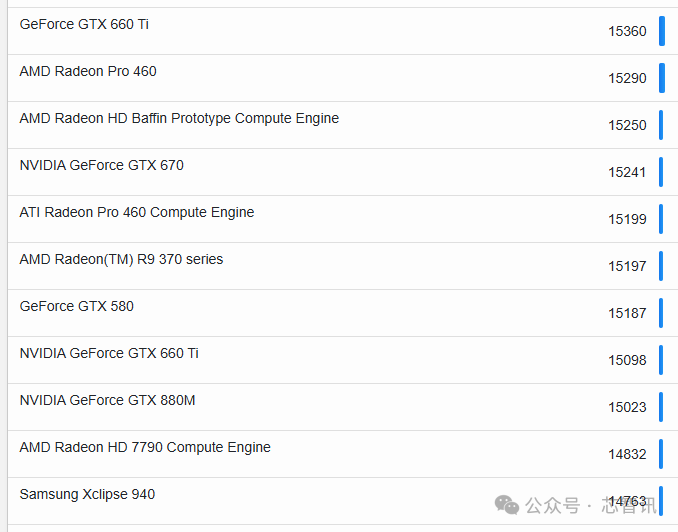Click the score 14832
The image size is (678, 532).
pos(627,454)
